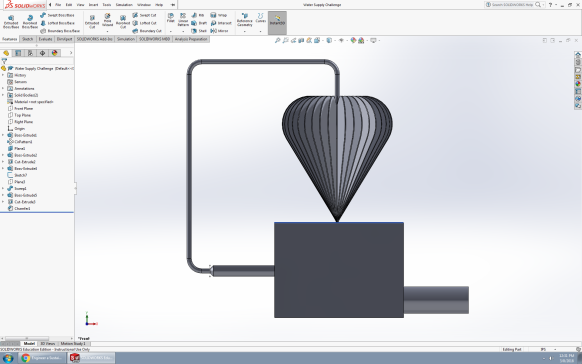Click the Shell tool

click(x=199, y=31)
